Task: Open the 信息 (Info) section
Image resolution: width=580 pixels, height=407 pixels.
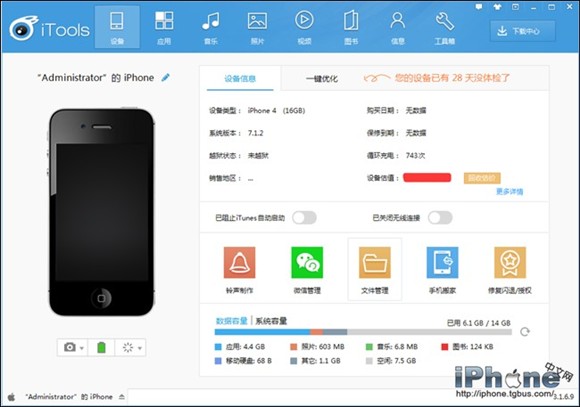Action: [398, 27]
